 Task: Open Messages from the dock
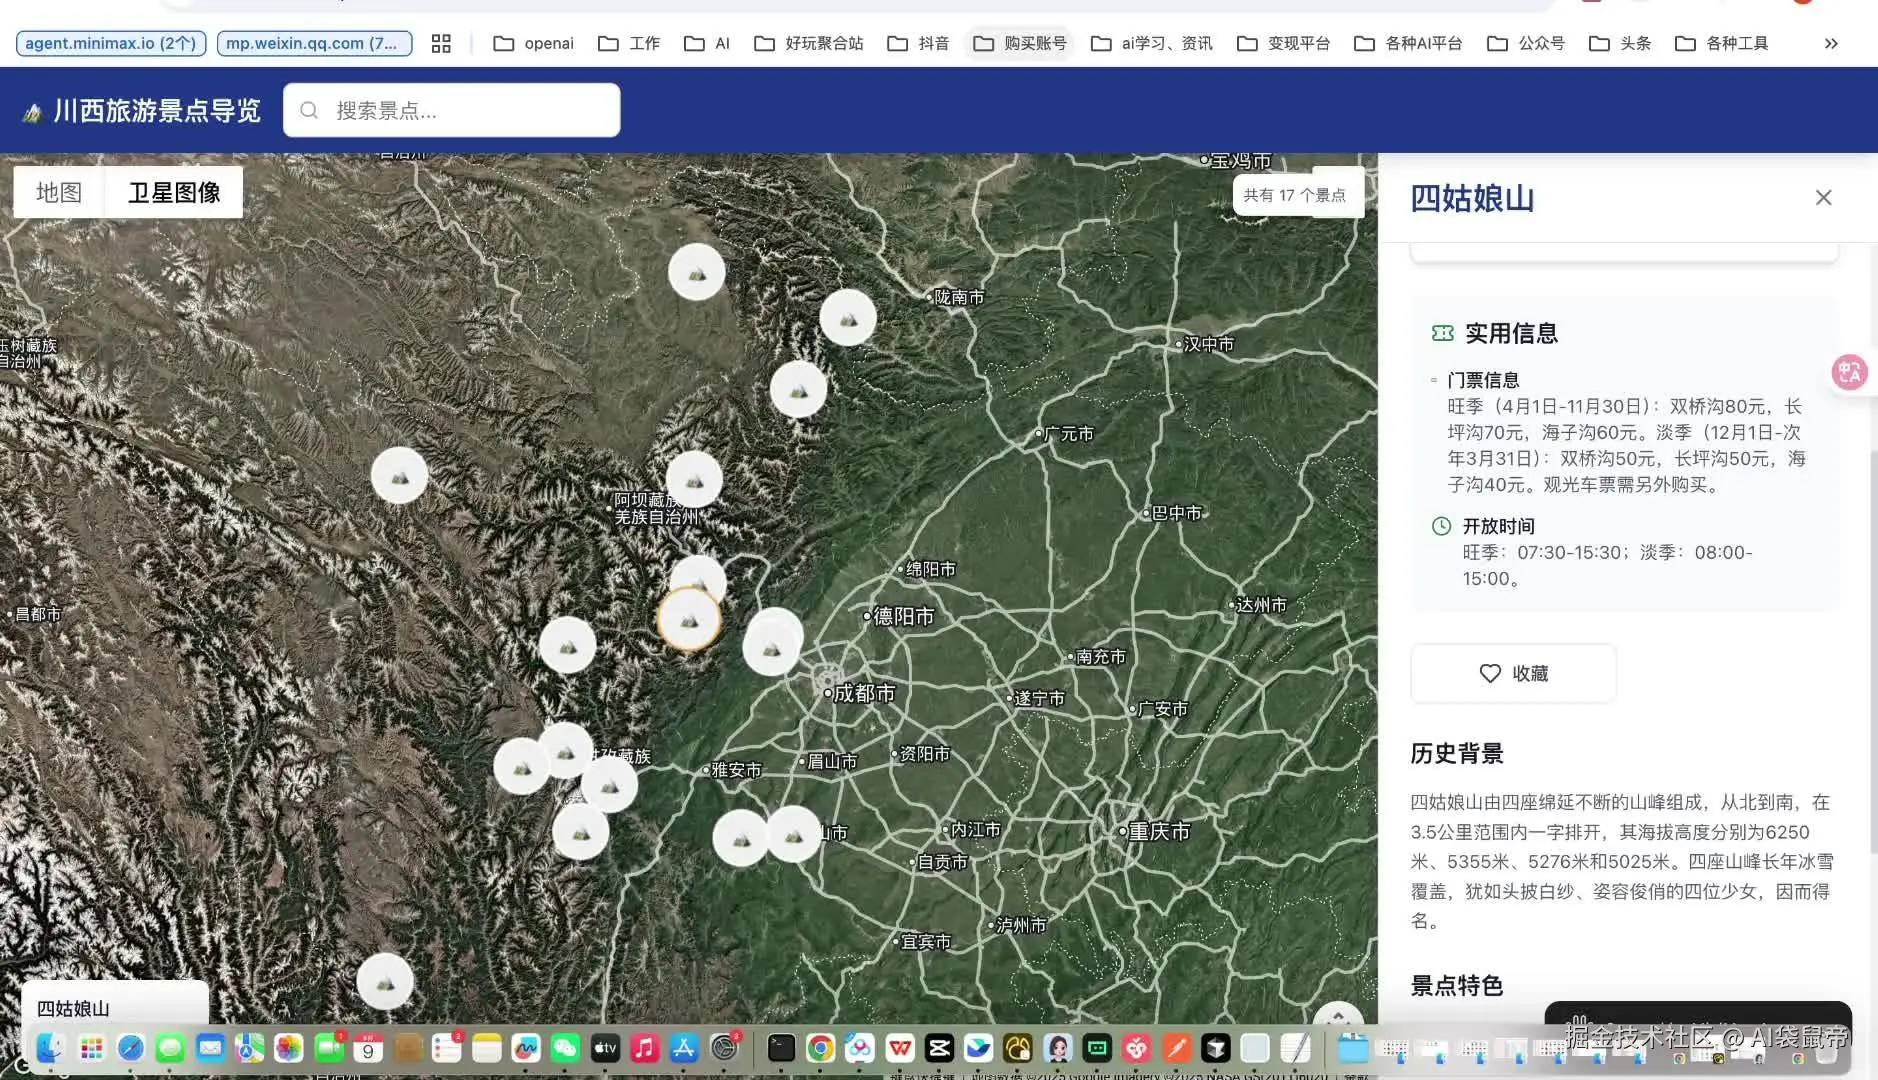pos(170,1047)
